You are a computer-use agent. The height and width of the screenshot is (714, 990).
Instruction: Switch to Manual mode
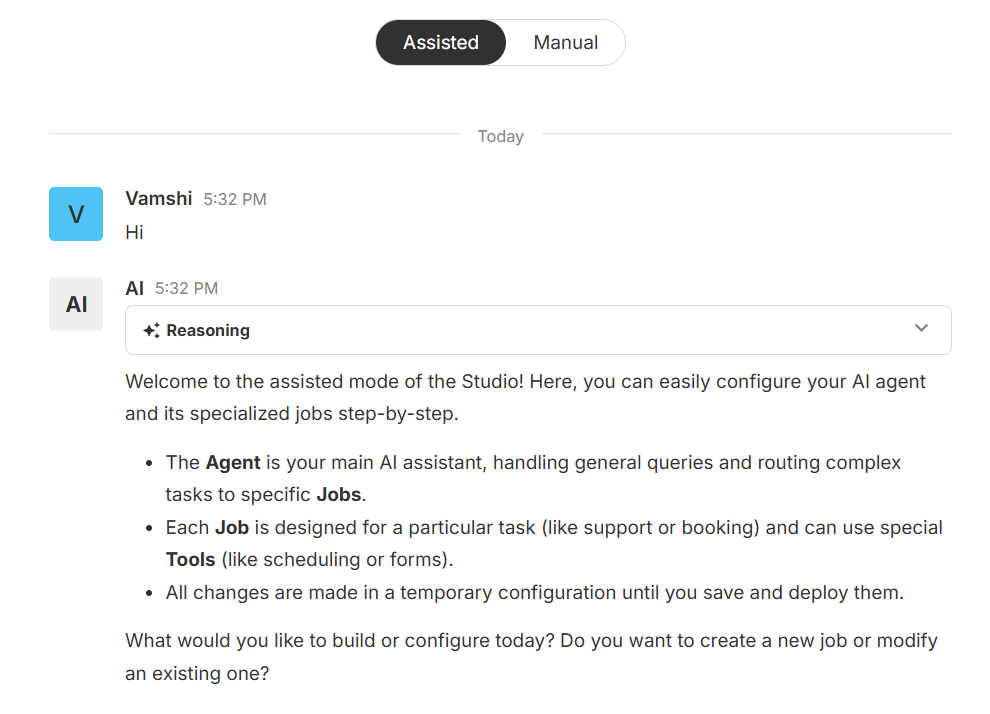tap(565, 43)
